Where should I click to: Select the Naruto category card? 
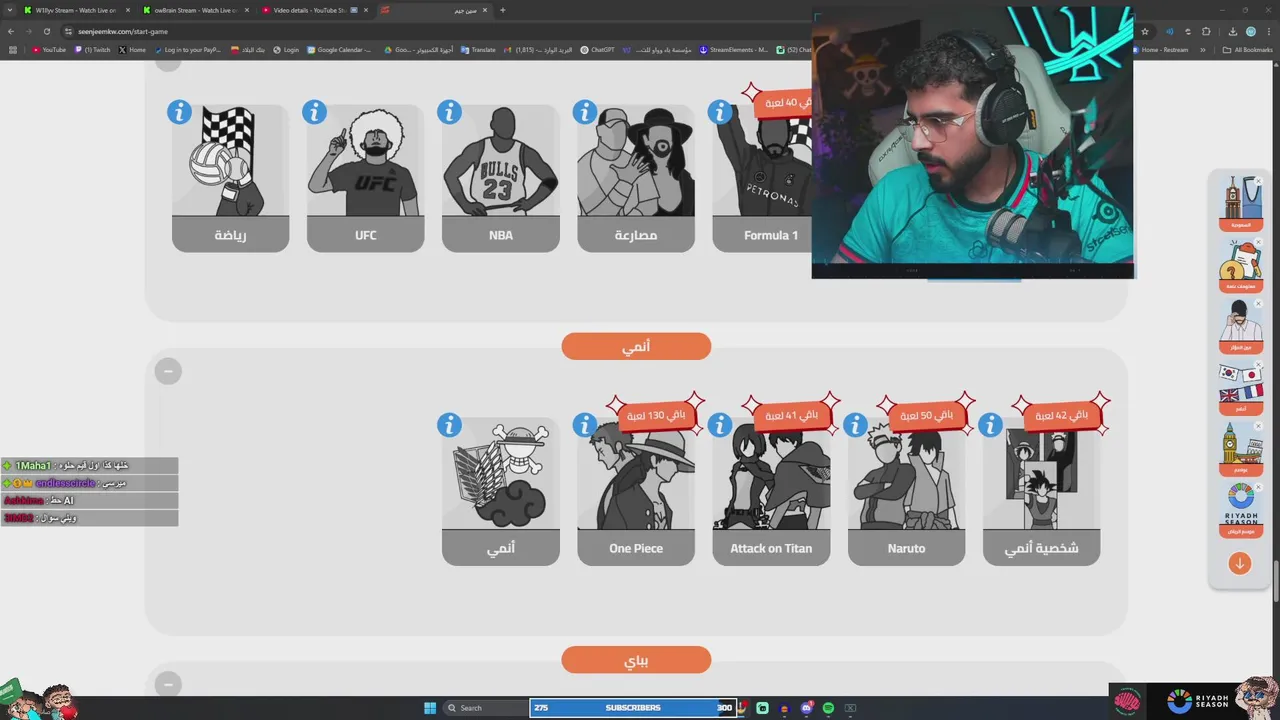click(906, 491)
